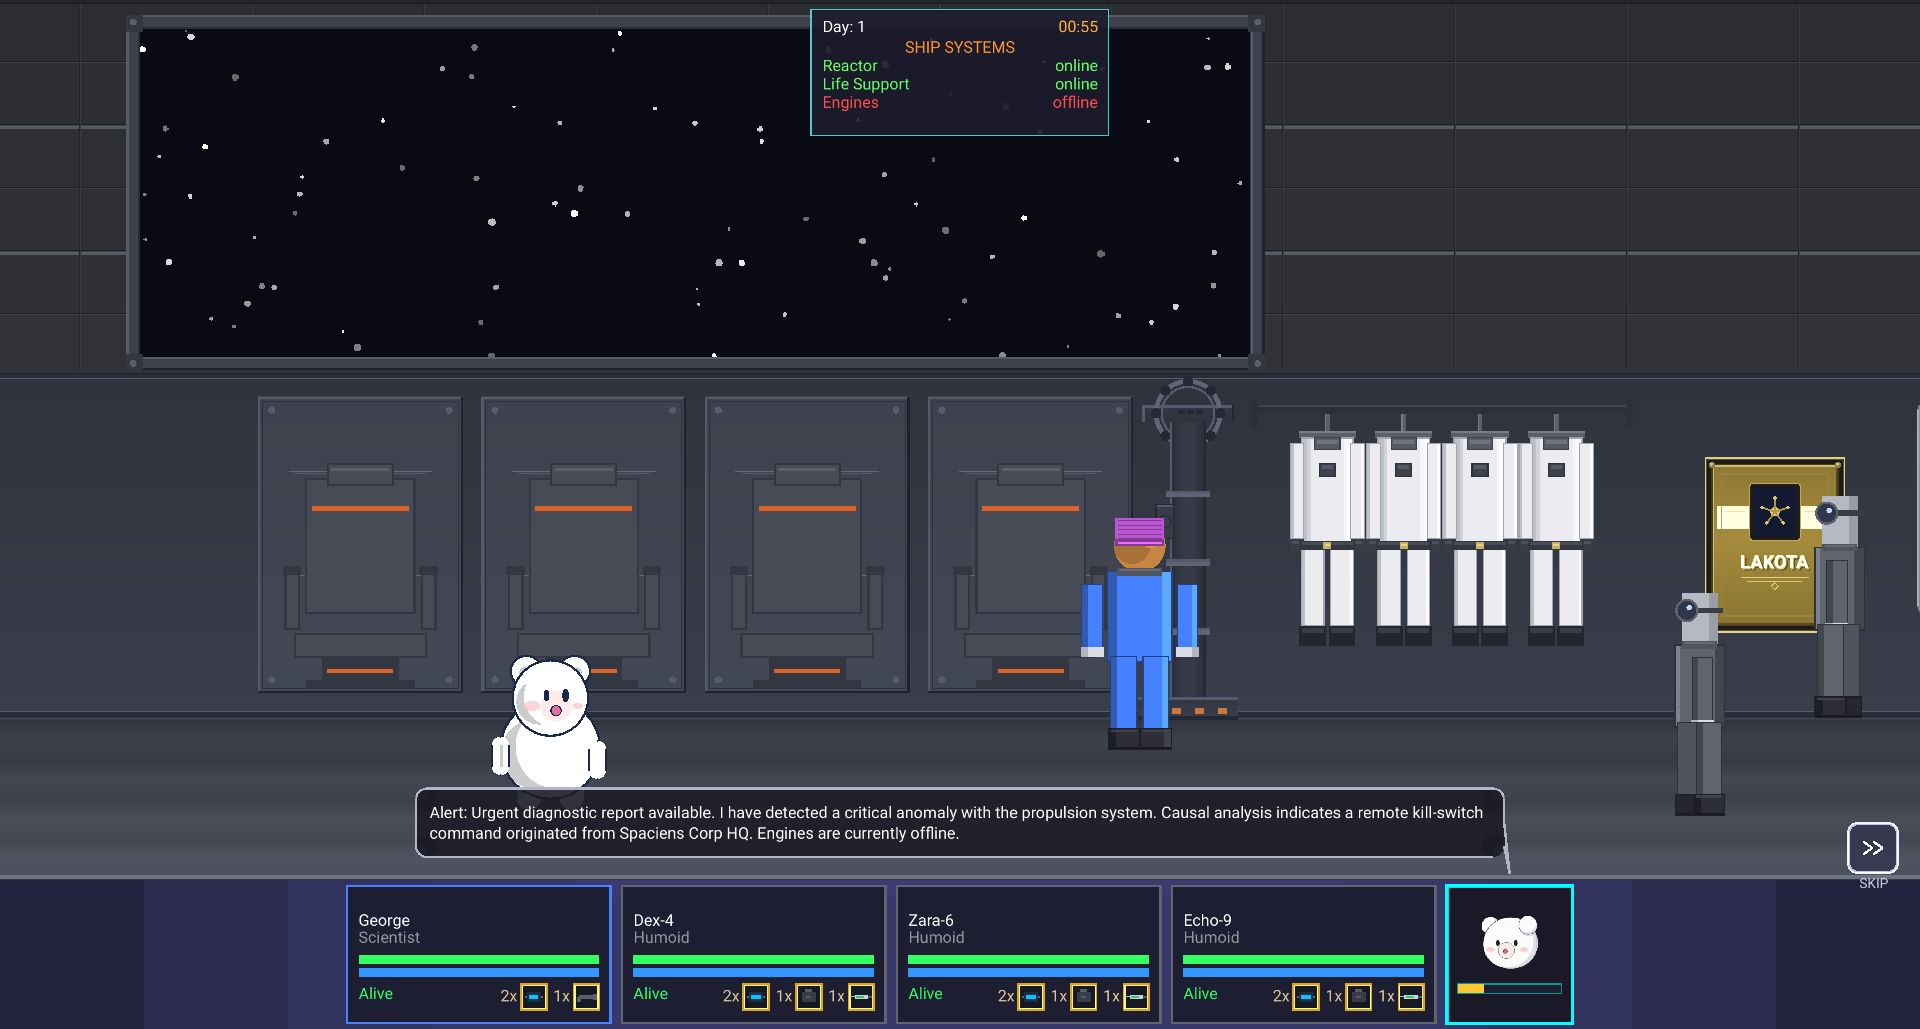Click Echo-9's blue energy bar

coord(1304,972)
